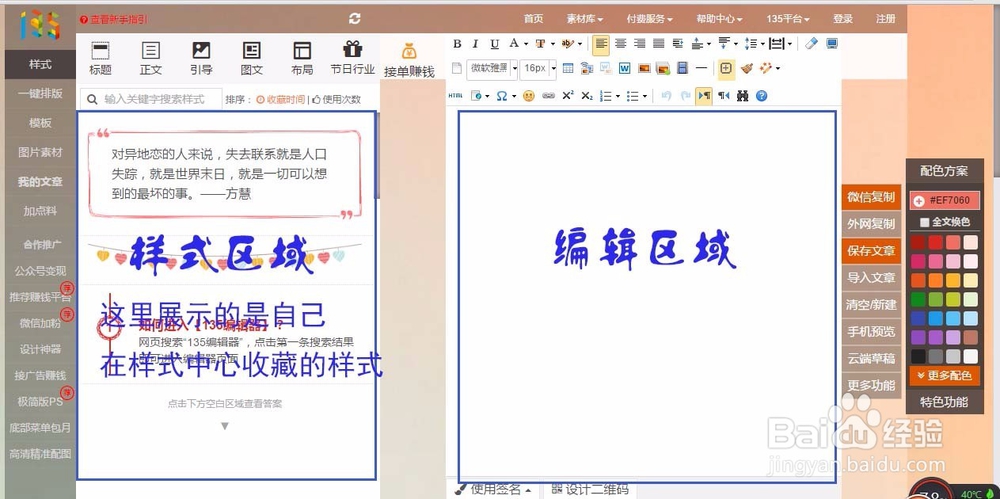Image resolution: width=1000 pixels, height=499 pixels.
Task: Enable 全文换色 checkbox
Action: (x=924, y=223)
